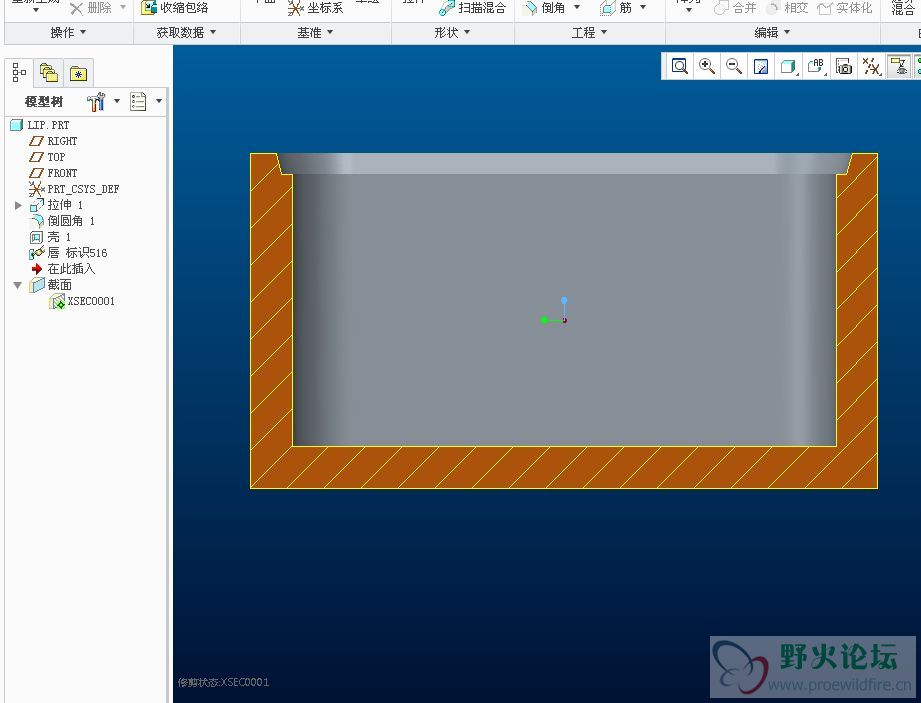921x703 pixels.
Task: Open the View Manager camera icon
Action: 844,66
